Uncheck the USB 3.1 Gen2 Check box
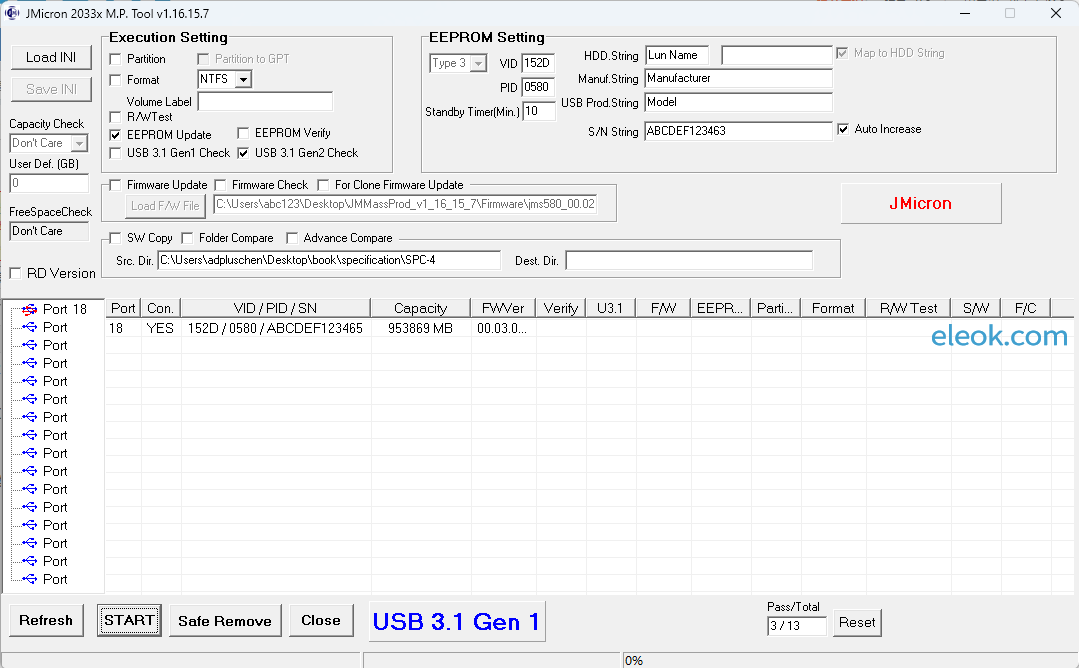 click(243, 153)
